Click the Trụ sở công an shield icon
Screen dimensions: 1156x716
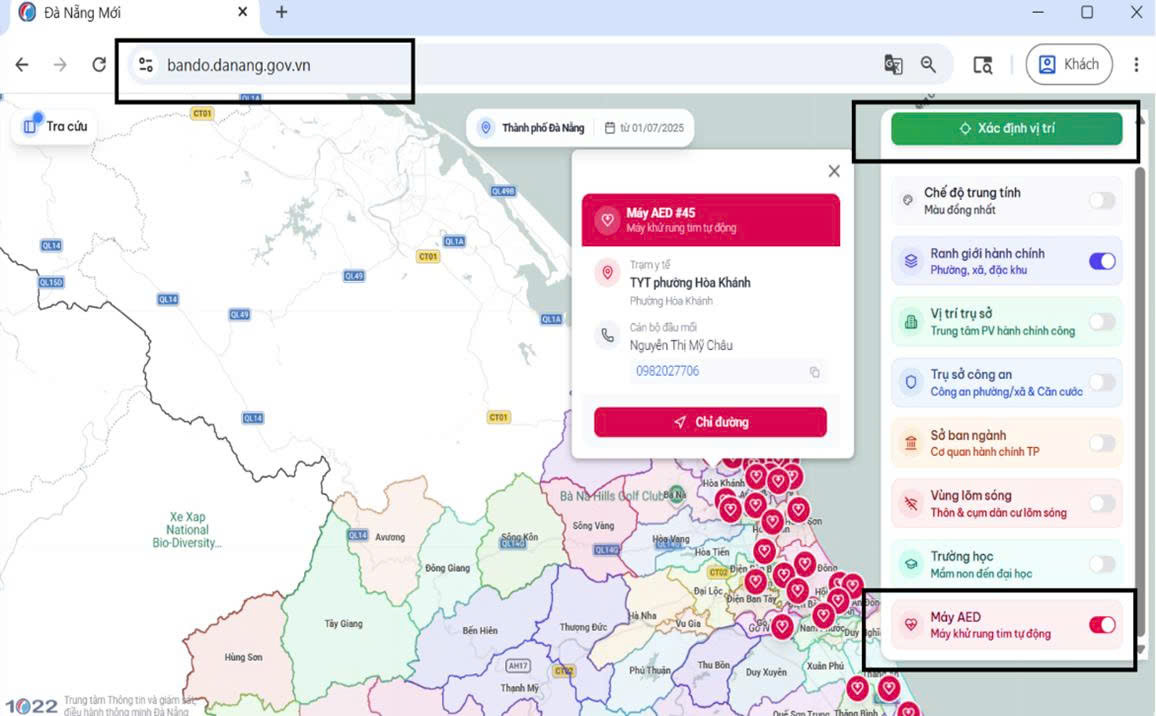pyautogui.click(x=911, y=382)
